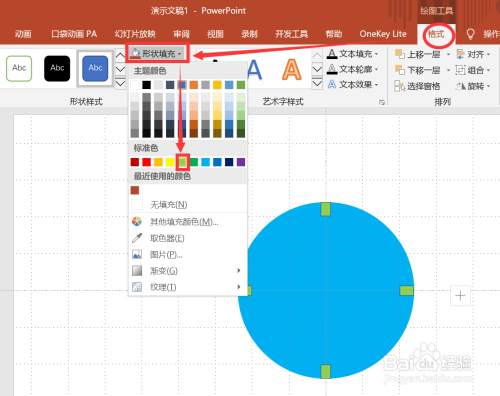Click the plus button beside the circle
Image resolution: width=500 pixels, height=396 pixels.
tap(460, 295)
